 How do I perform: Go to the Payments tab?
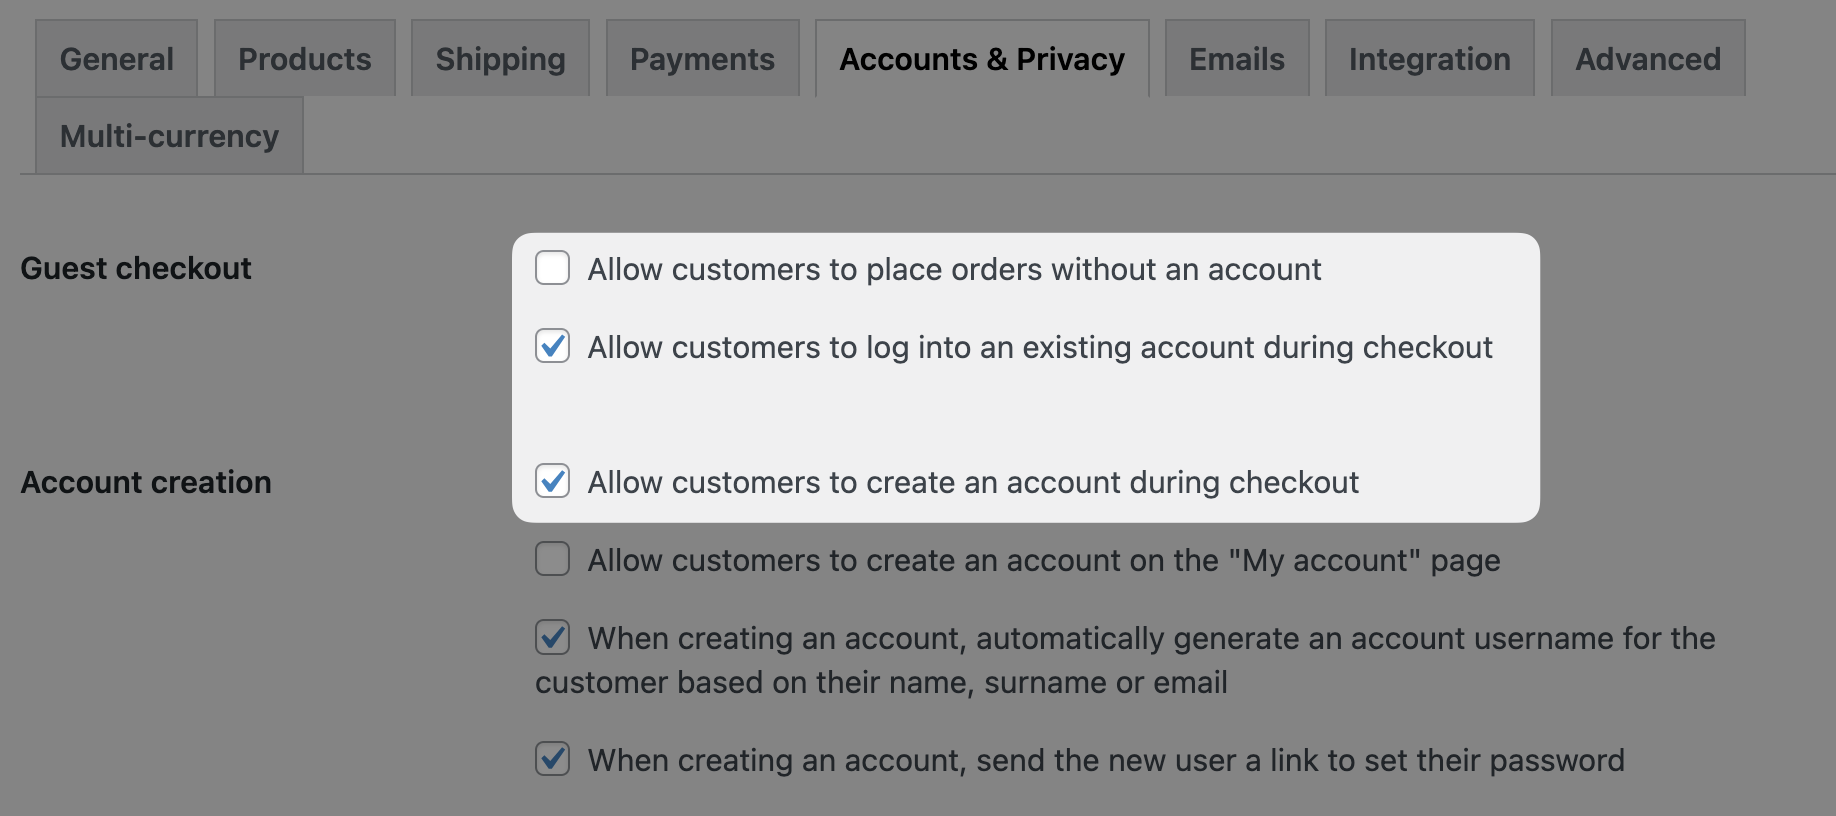[702, 59]
